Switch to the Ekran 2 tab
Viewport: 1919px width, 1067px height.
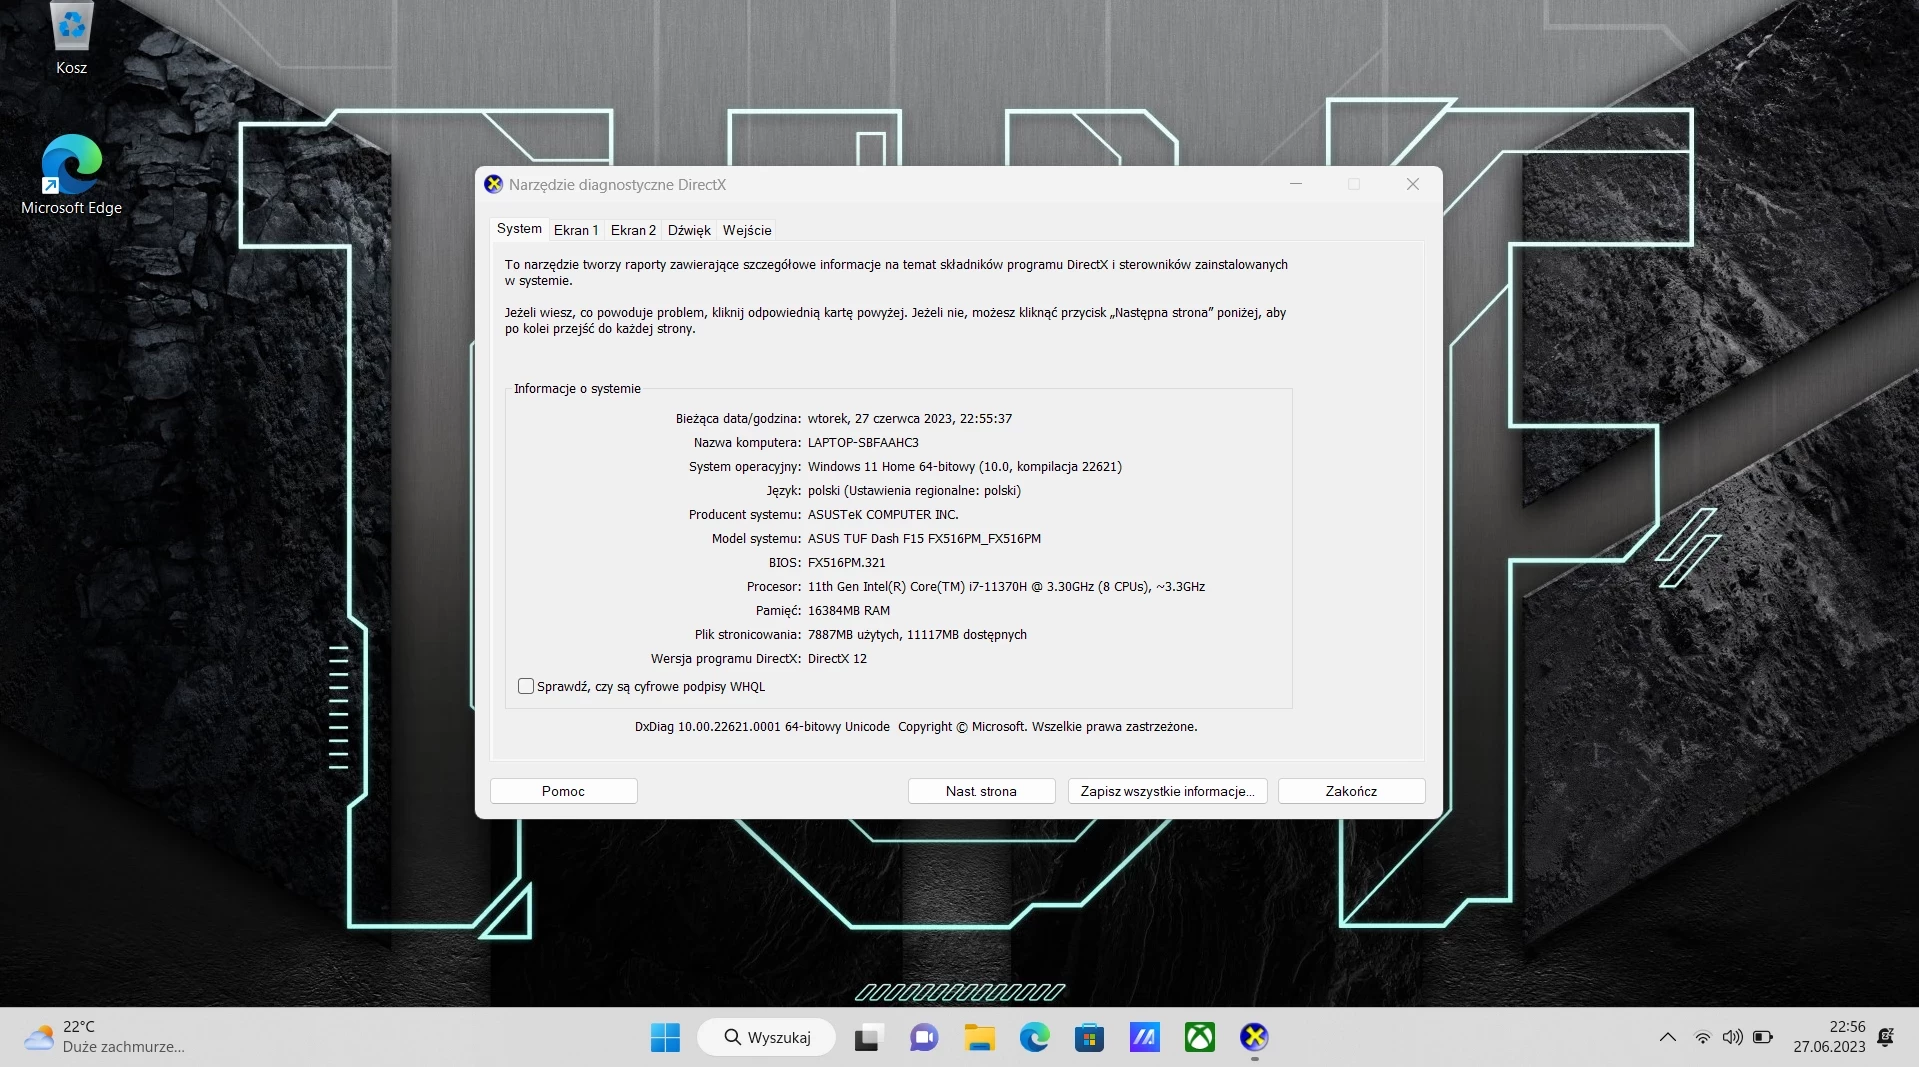(633, 230)
